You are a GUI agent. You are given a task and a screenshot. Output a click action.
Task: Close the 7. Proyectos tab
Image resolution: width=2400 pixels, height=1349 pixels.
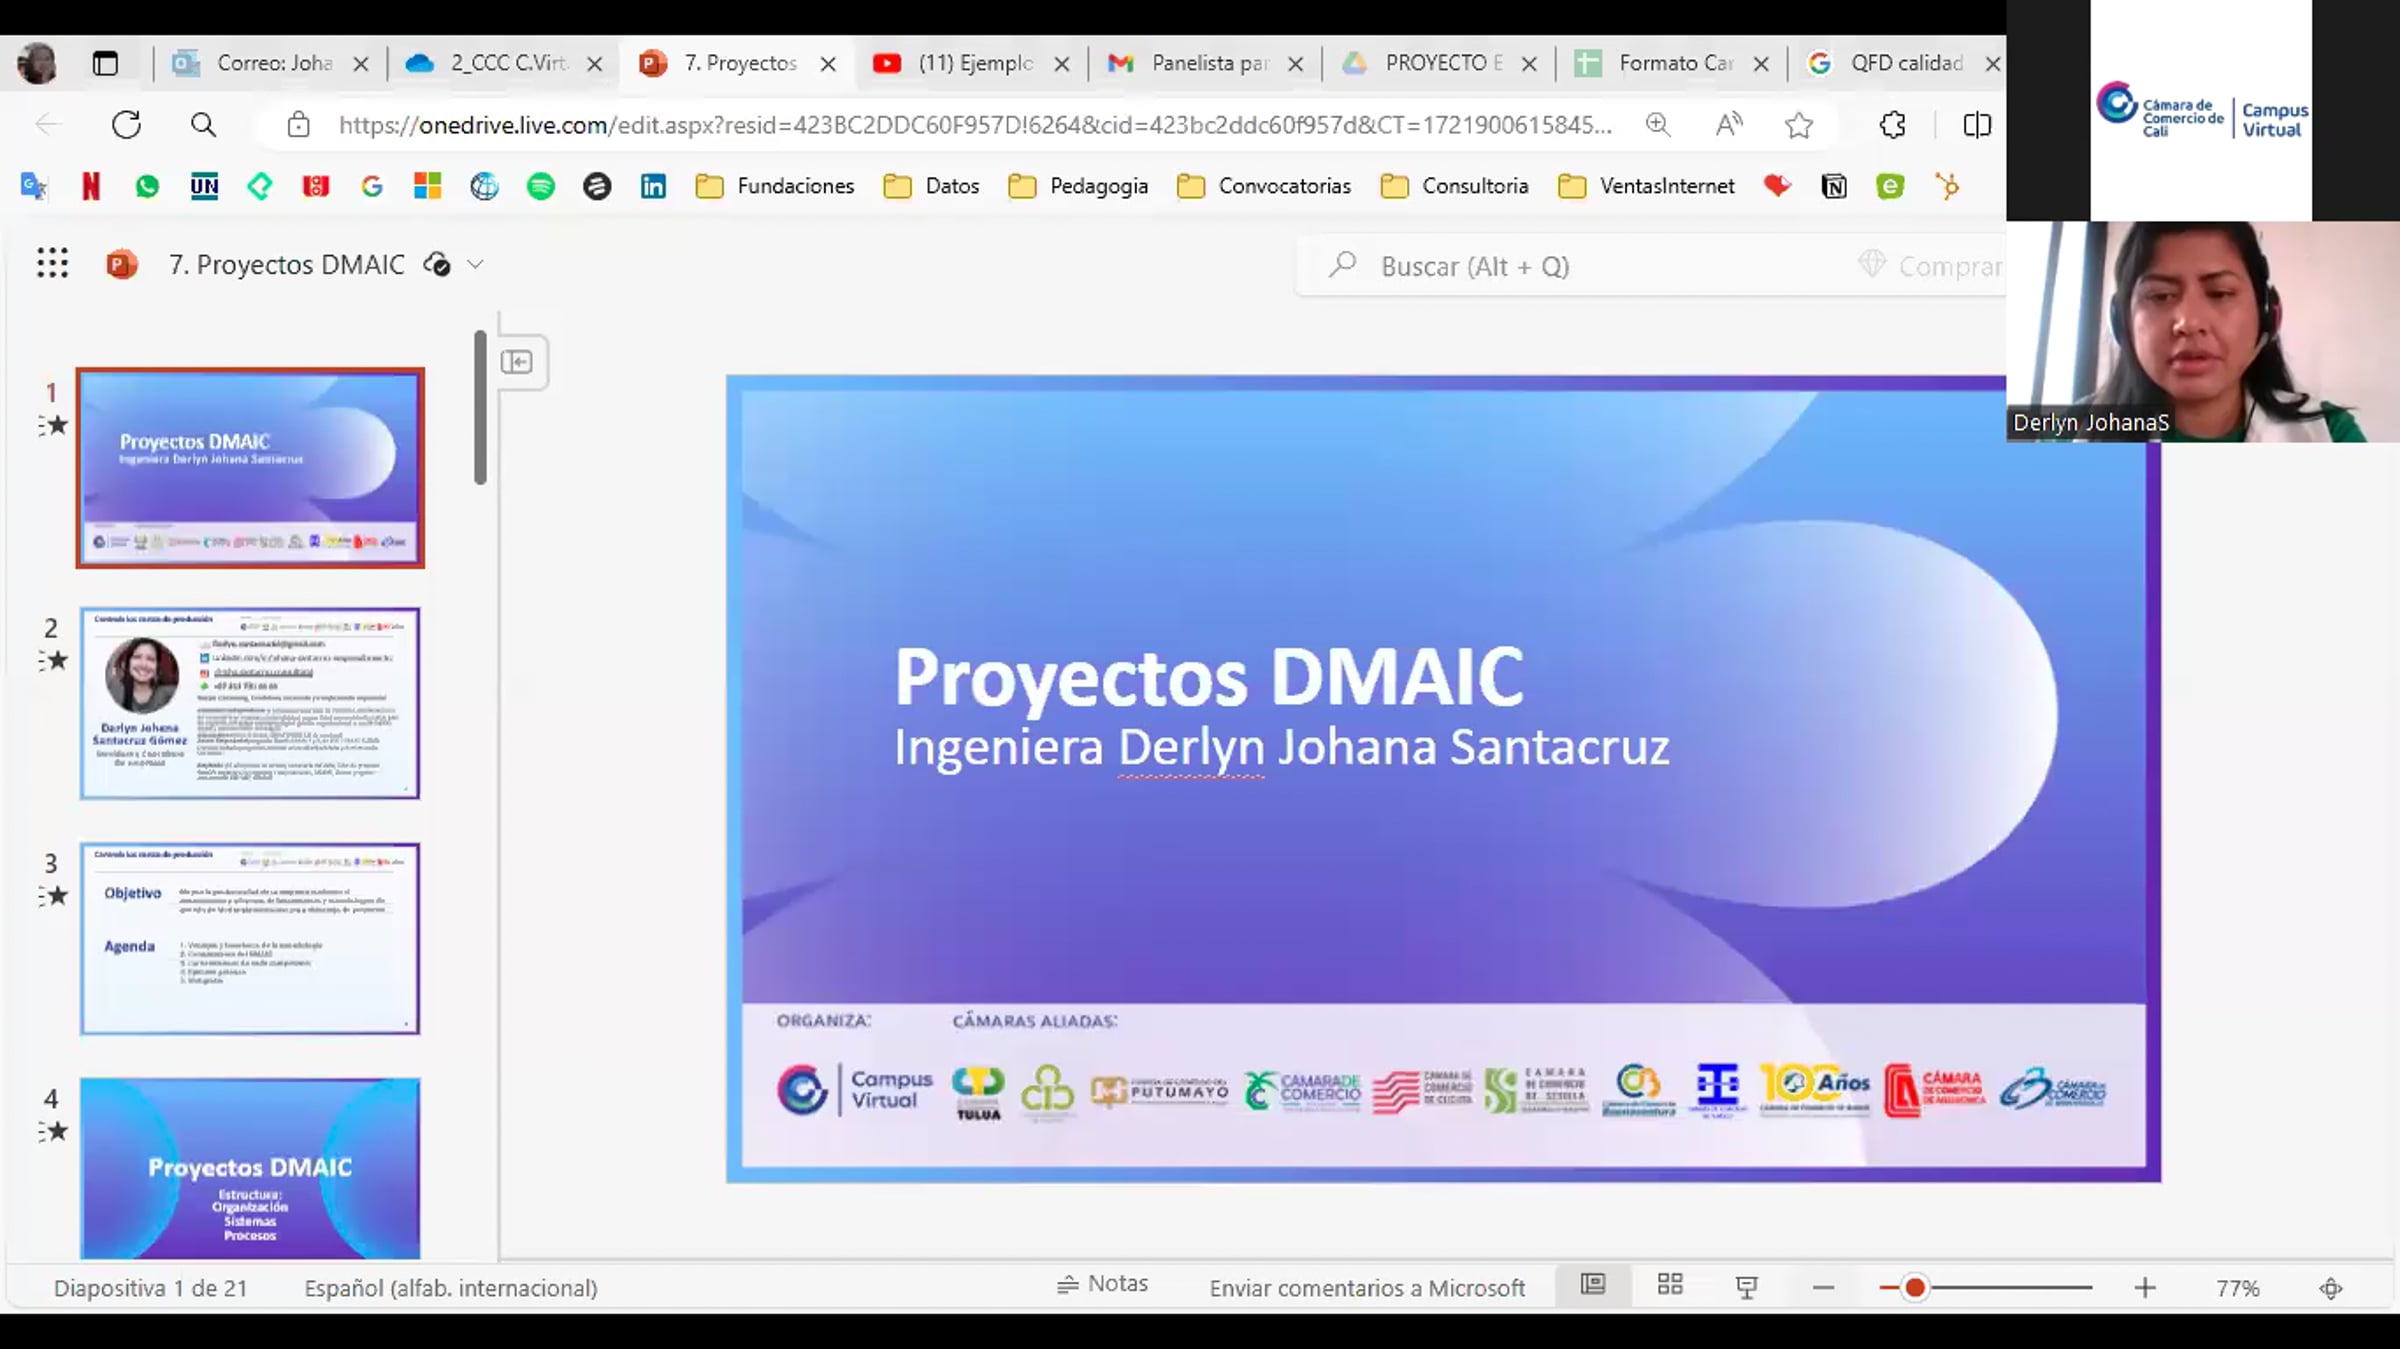(x=828, y=64)
